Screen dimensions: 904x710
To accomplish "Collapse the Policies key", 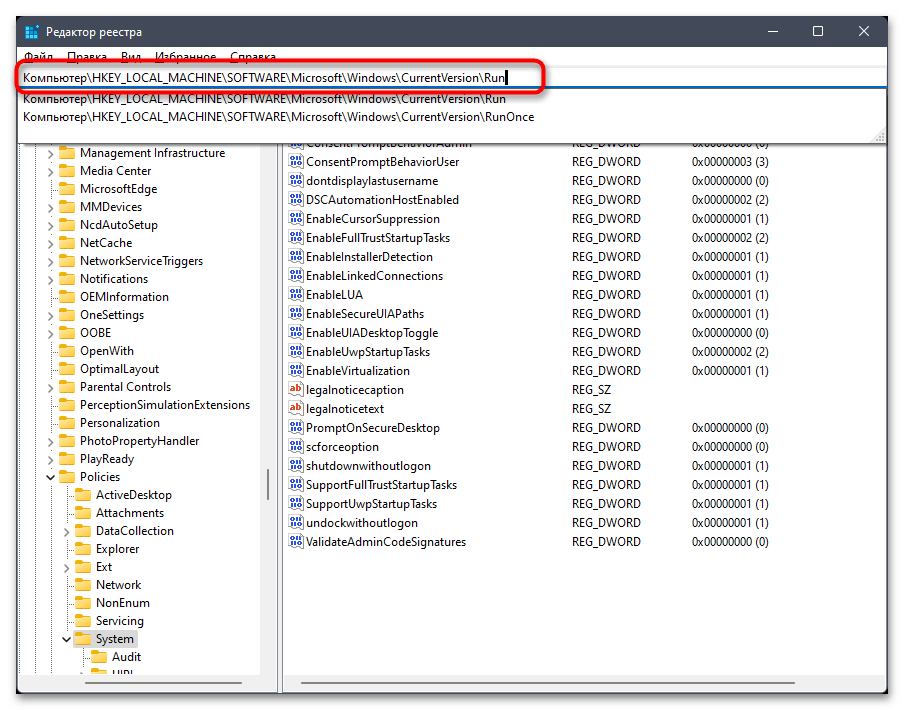I will coord(50,477).
